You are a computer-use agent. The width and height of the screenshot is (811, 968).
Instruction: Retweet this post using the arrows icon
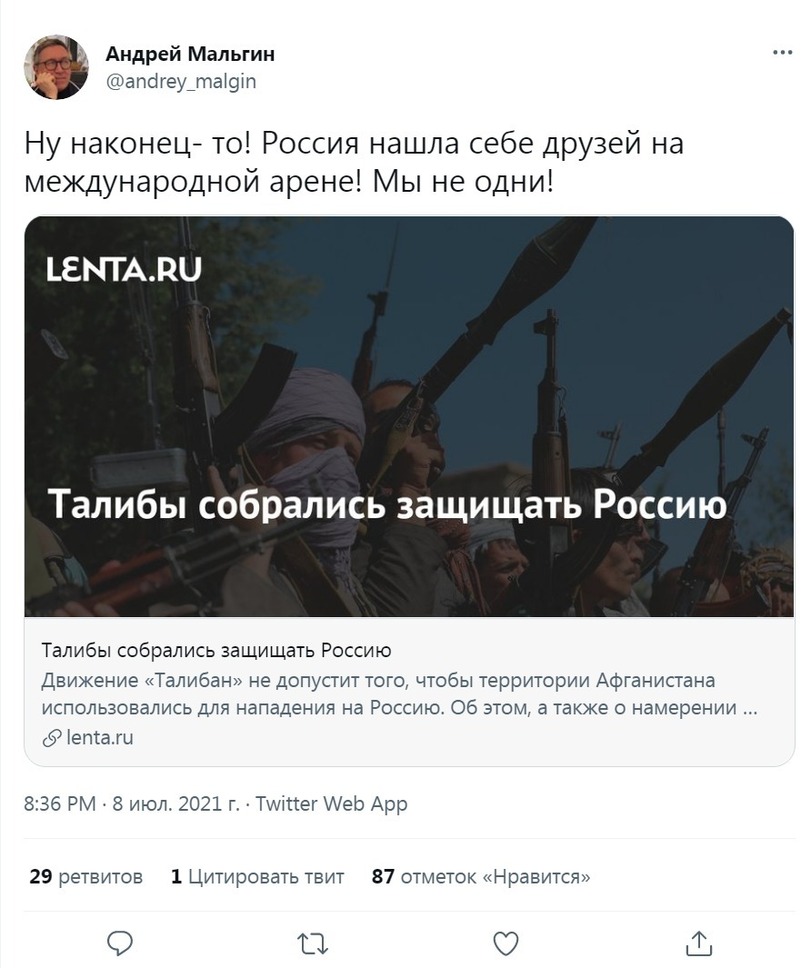(313, 941)
